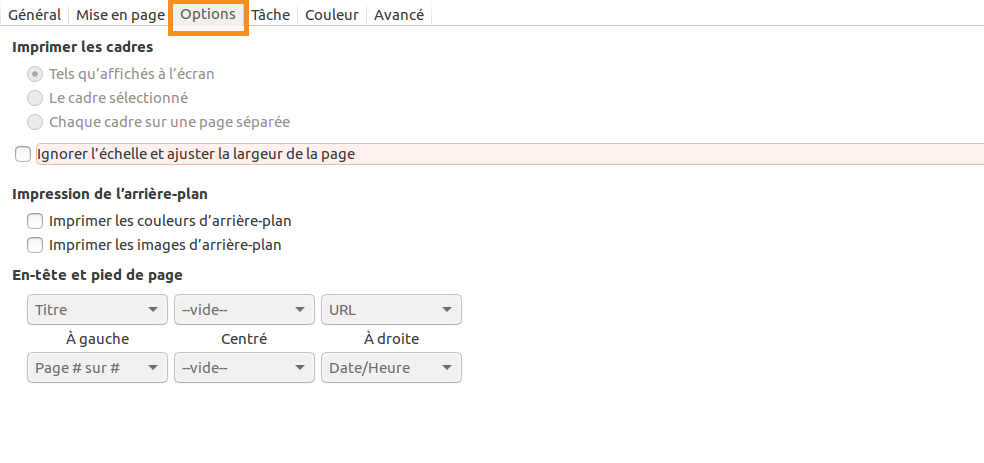Open the Mise en page tab

(x=120, y=15)
